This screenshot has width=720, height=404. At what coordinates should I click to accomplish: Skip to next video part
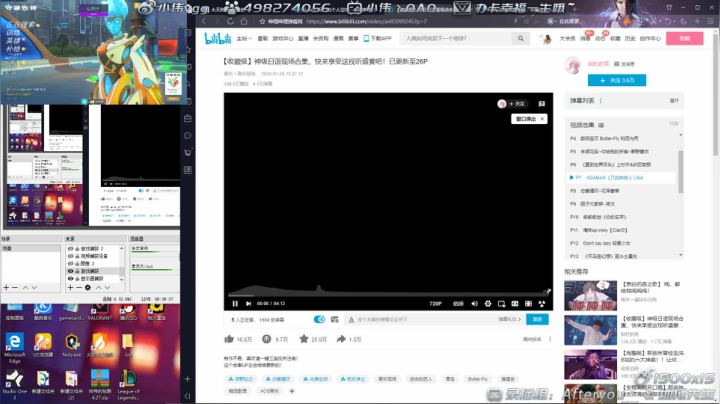(248, 303)
